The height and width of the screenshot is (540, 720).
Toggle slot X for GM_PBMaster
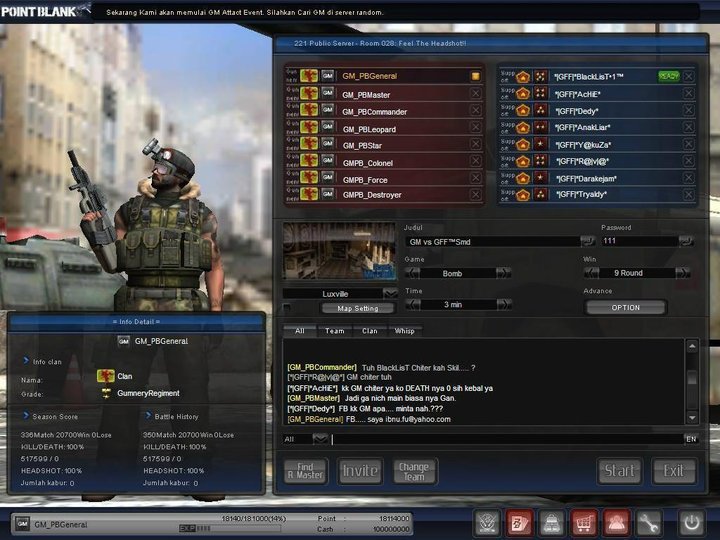click(x=475, y=93)
